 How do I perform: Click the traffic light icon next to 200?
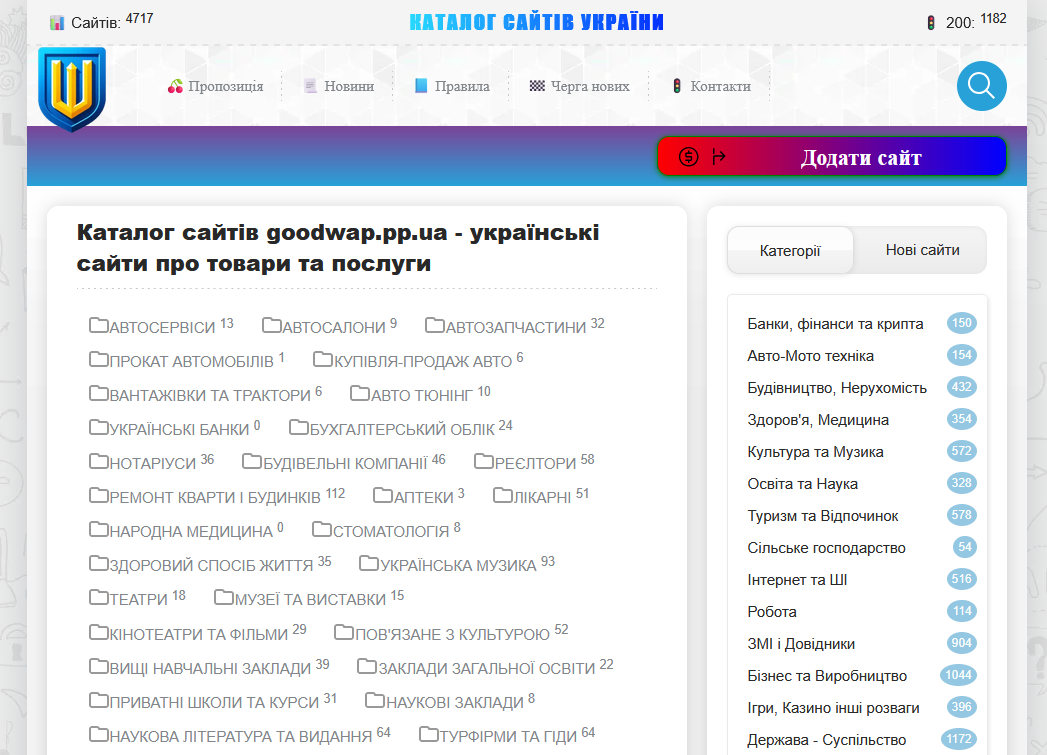931,23
